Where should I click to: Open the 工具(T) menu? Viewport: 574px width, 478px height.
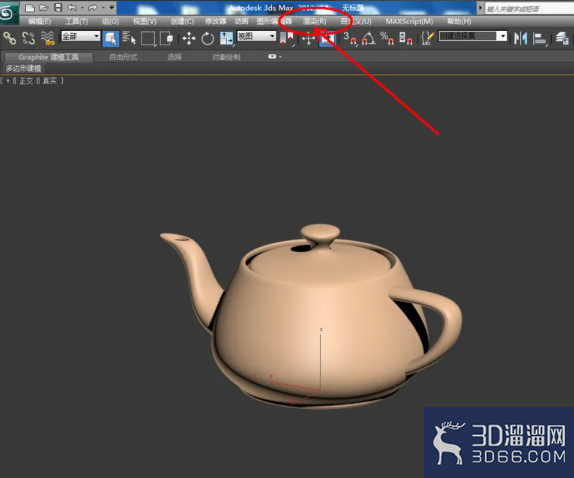click(x=77, y=21)
